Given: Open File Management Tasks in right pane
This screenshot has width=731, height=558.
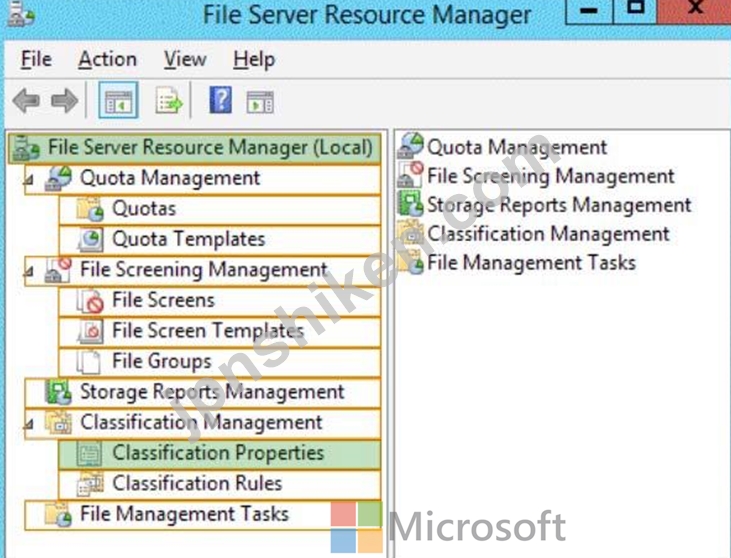Looking at the screenshot, I should pyautogui.click(x=531, y=262).
